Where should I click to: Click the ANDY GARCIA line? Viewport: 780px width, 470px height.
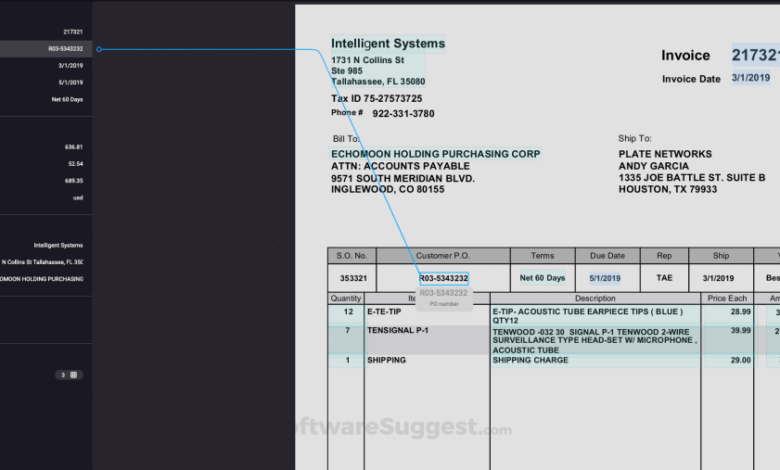654,166
